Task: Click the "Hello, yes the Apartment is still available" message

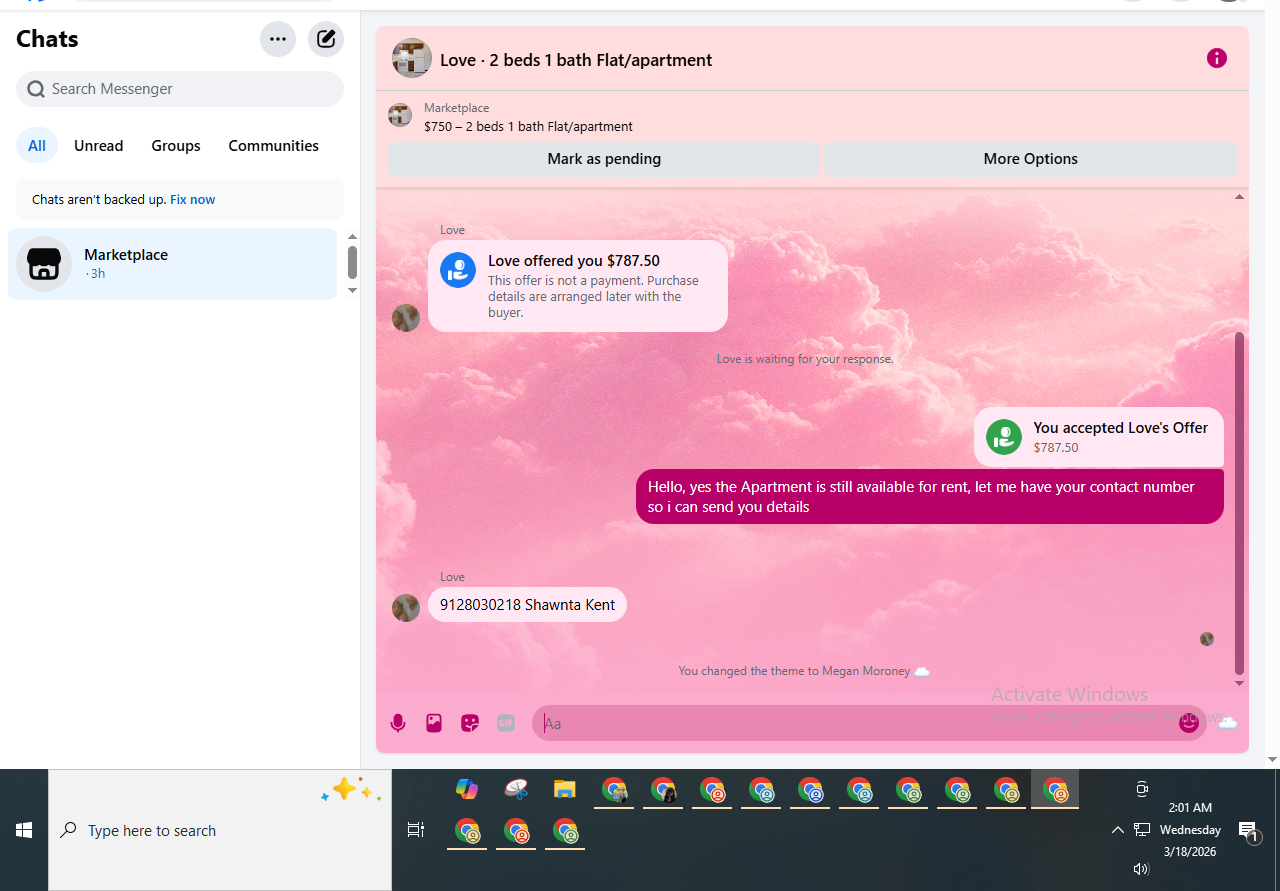Action: (x=930, y=496)
